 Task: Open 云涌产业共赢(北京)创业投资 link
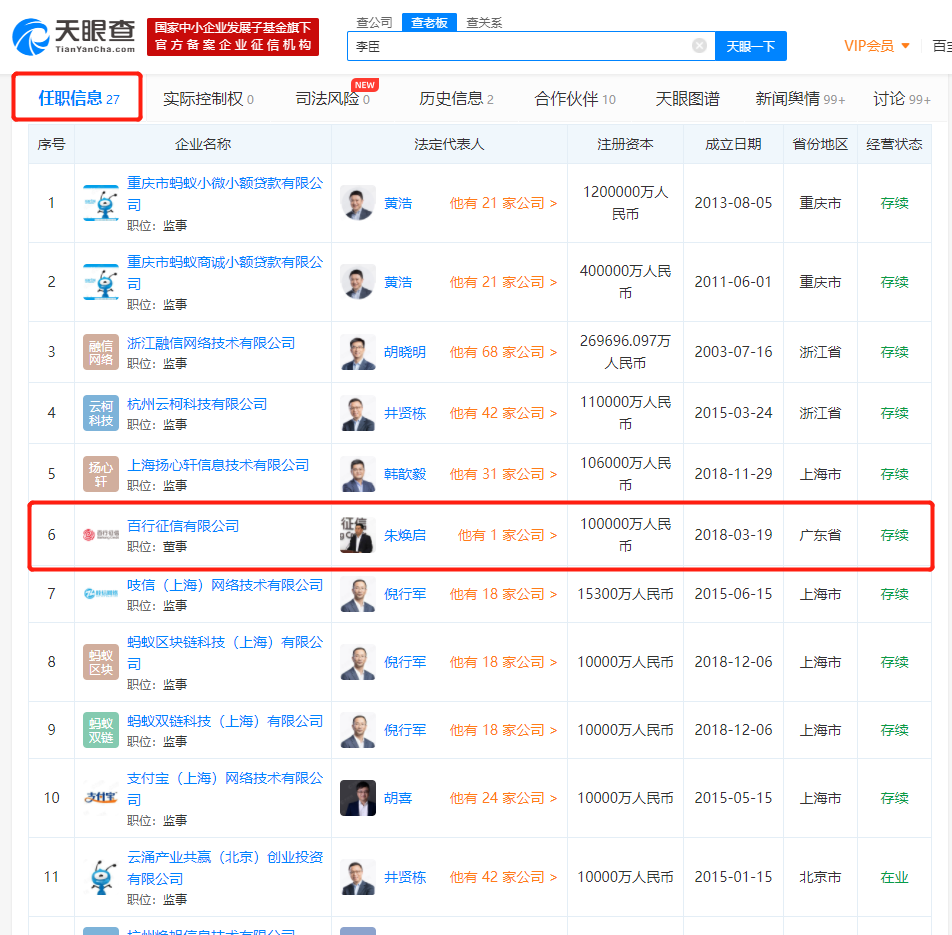click(x=225, y=867)
